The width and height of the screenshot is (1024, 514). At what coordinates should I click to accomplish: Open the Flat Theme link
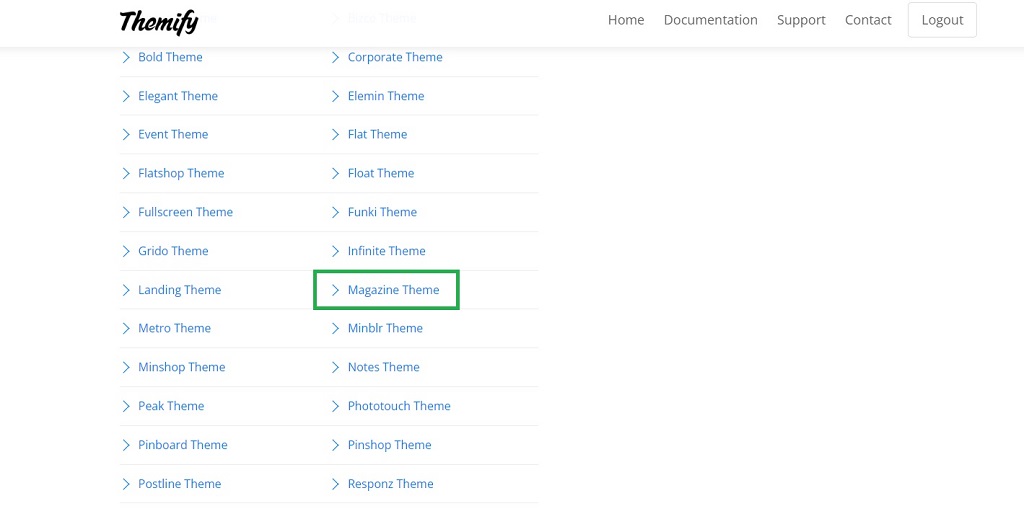[x=377, y=135]
